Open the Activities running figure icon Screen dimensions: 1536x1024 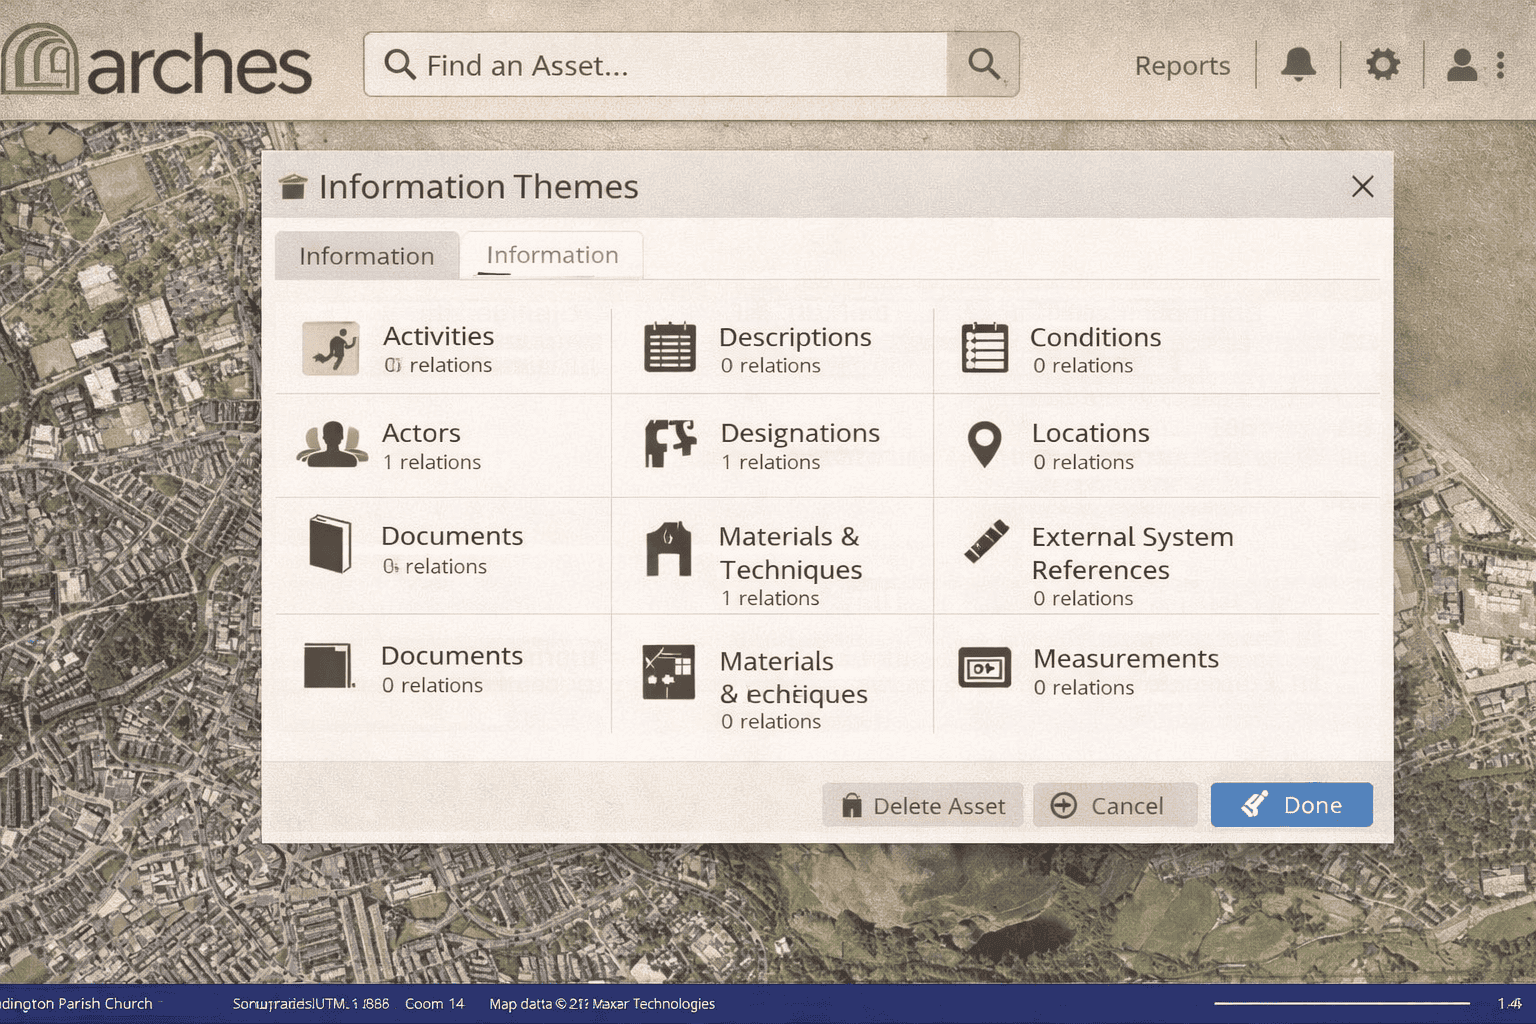pyautogui.click(x=331, y=348)
